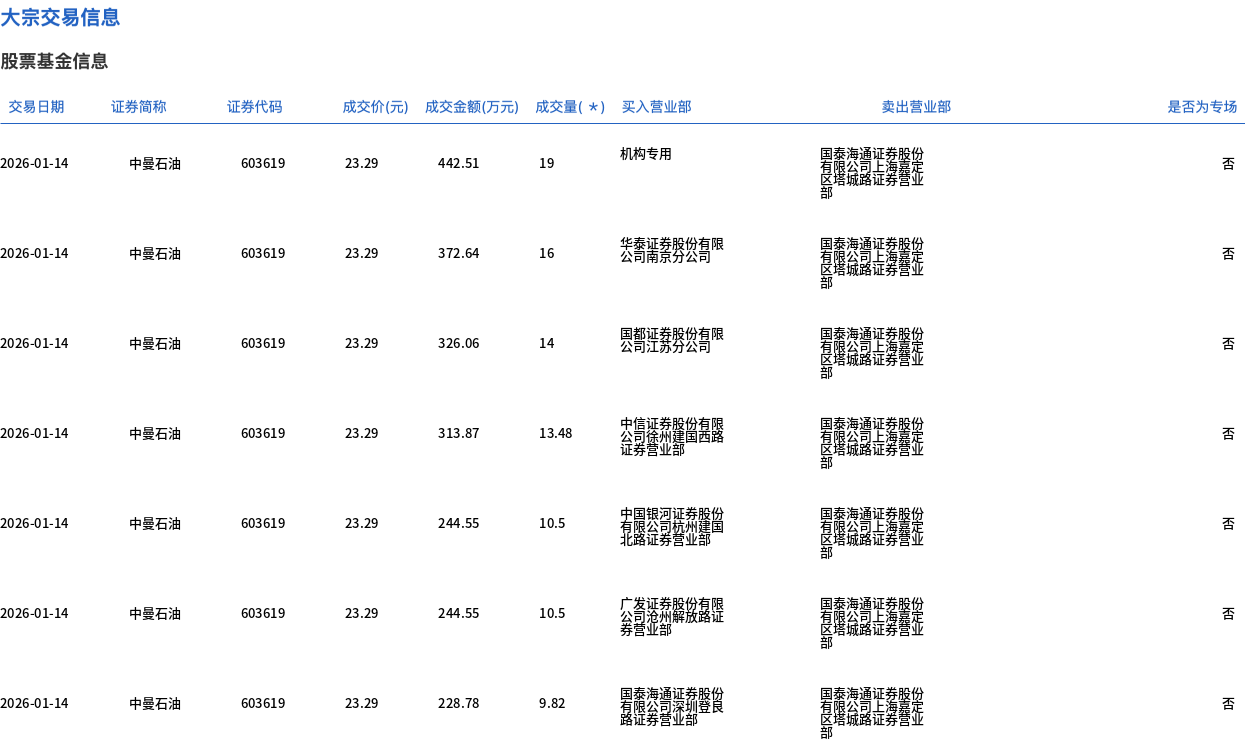The height and width of the screenshot is (754, 1245).
Task: Select the 326.06 transaction amount cell
Action: [x=459, y=343]
